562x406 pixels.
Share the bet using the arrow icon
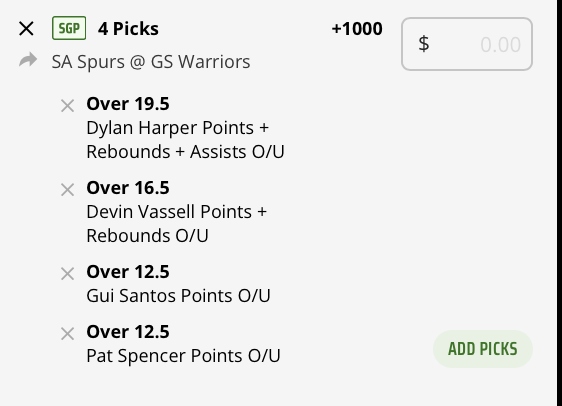(x=28, y=60)
